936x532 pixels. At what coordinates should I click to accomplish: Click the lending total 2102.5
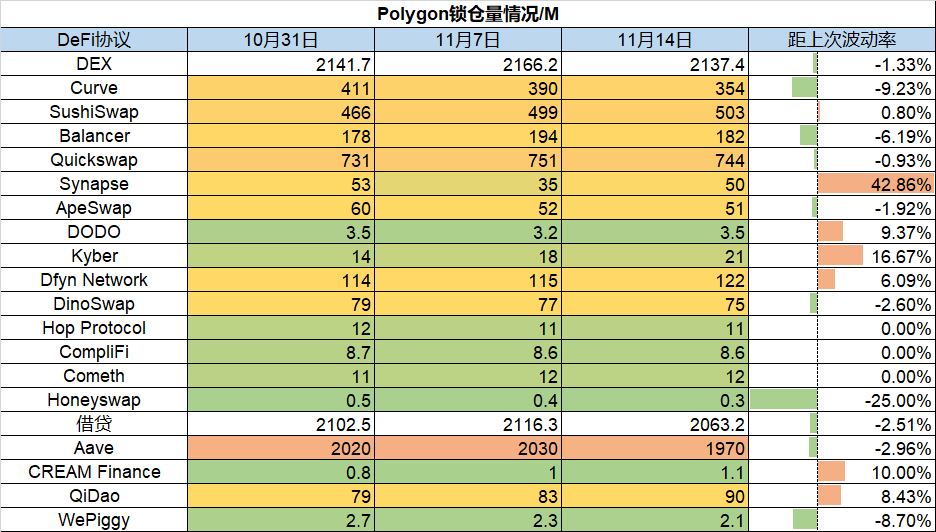click(x=281, y=423)
